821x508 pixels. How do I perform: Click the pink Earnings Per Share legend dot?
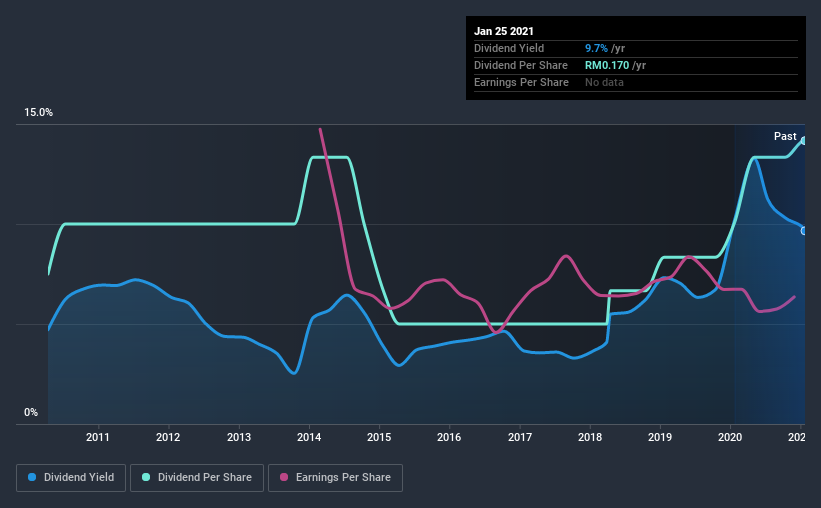(x=284, y=477)
